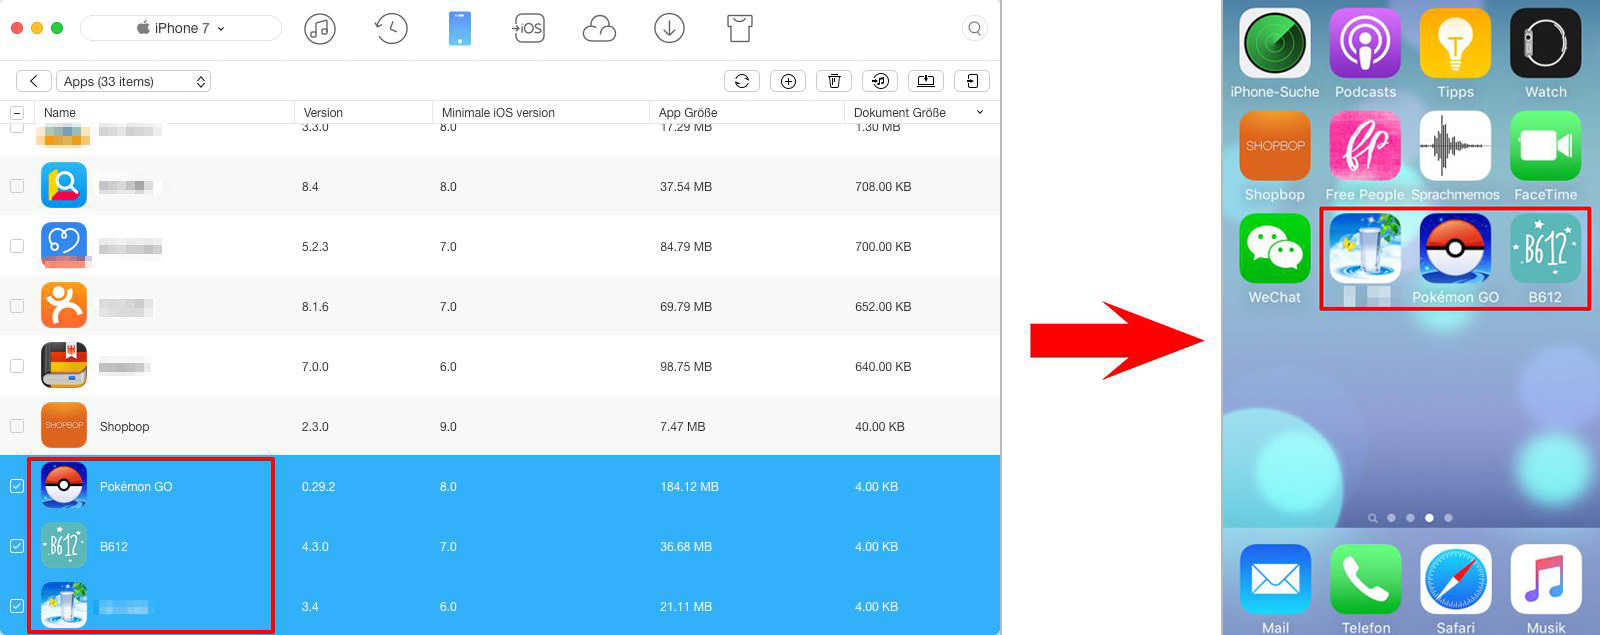This screenshot has width=1600, height=635.
Task: Open Watch app on phone screen
Action: (x=1545, y=43)
